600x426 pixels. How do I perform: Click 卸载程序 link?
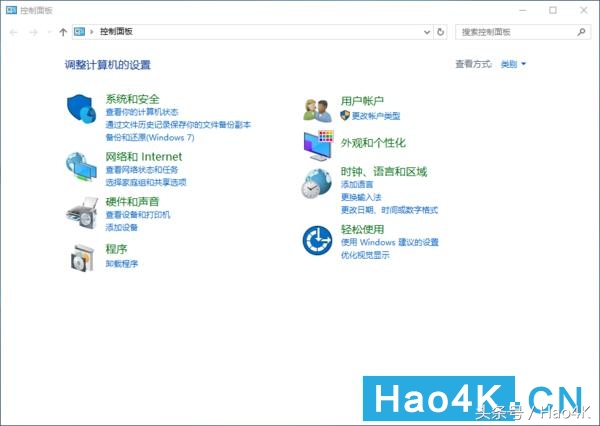(122, 264)
